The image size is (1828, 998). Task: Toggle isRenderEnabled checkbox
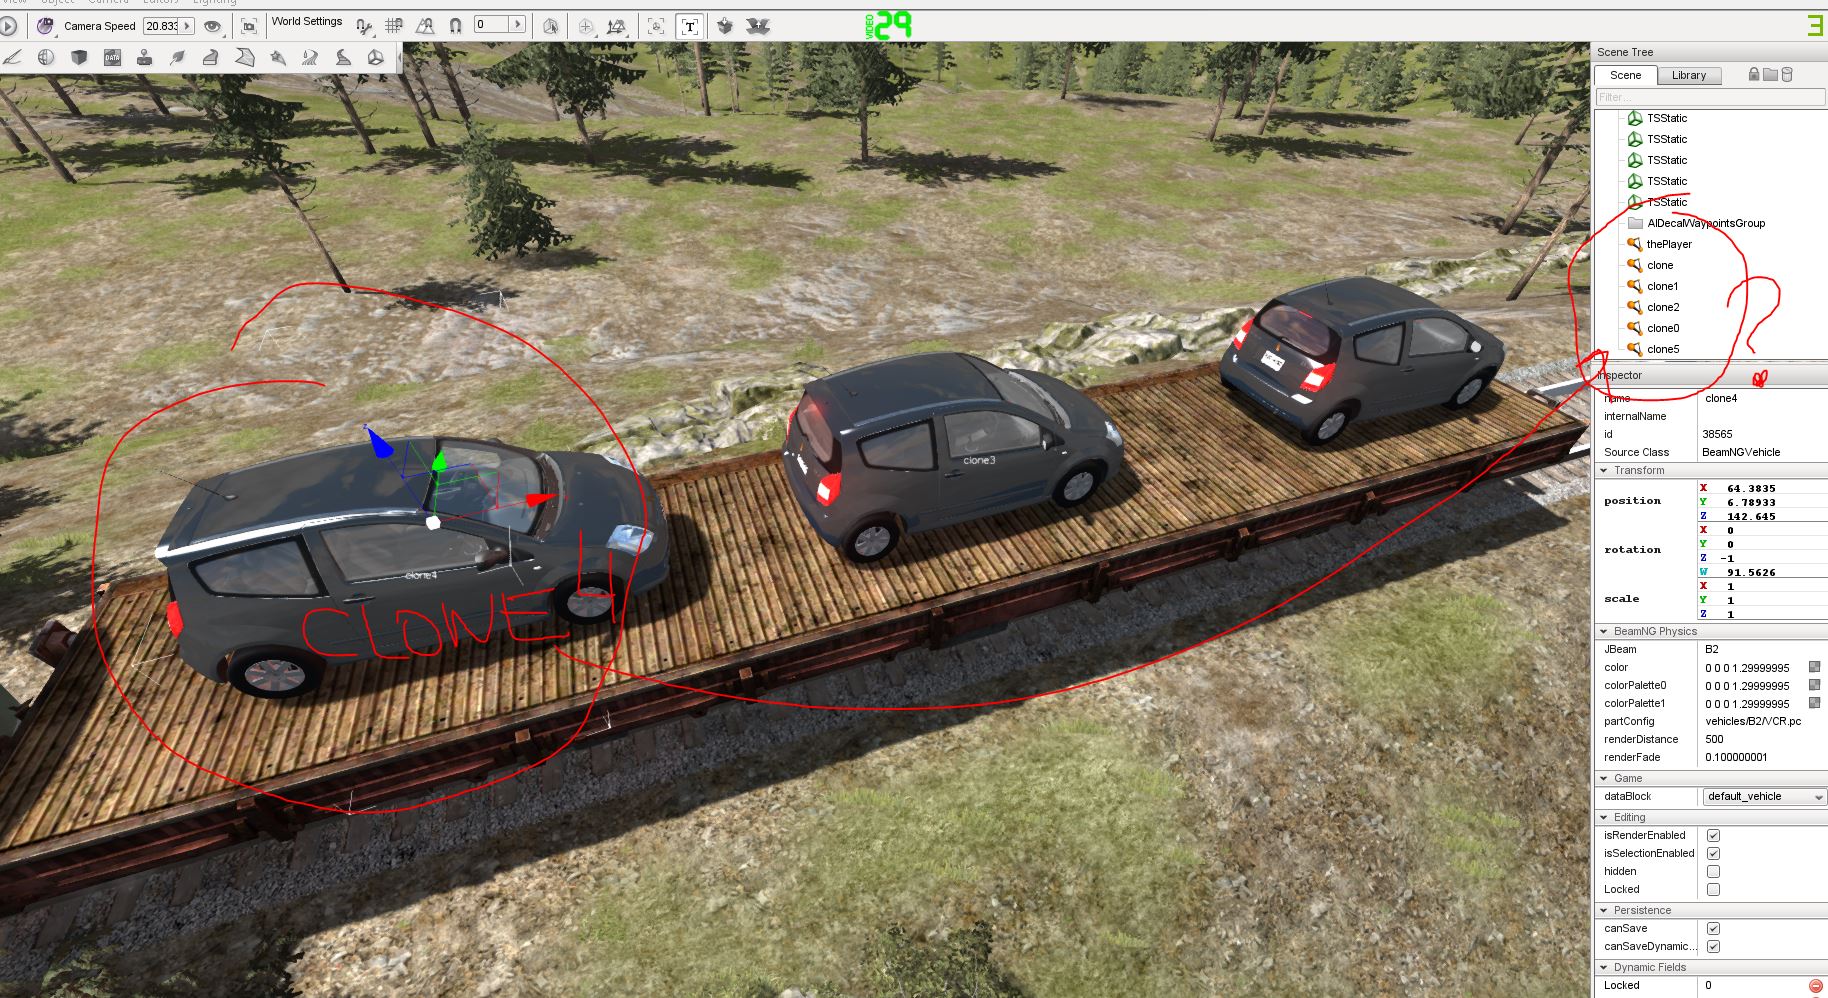1713,835
